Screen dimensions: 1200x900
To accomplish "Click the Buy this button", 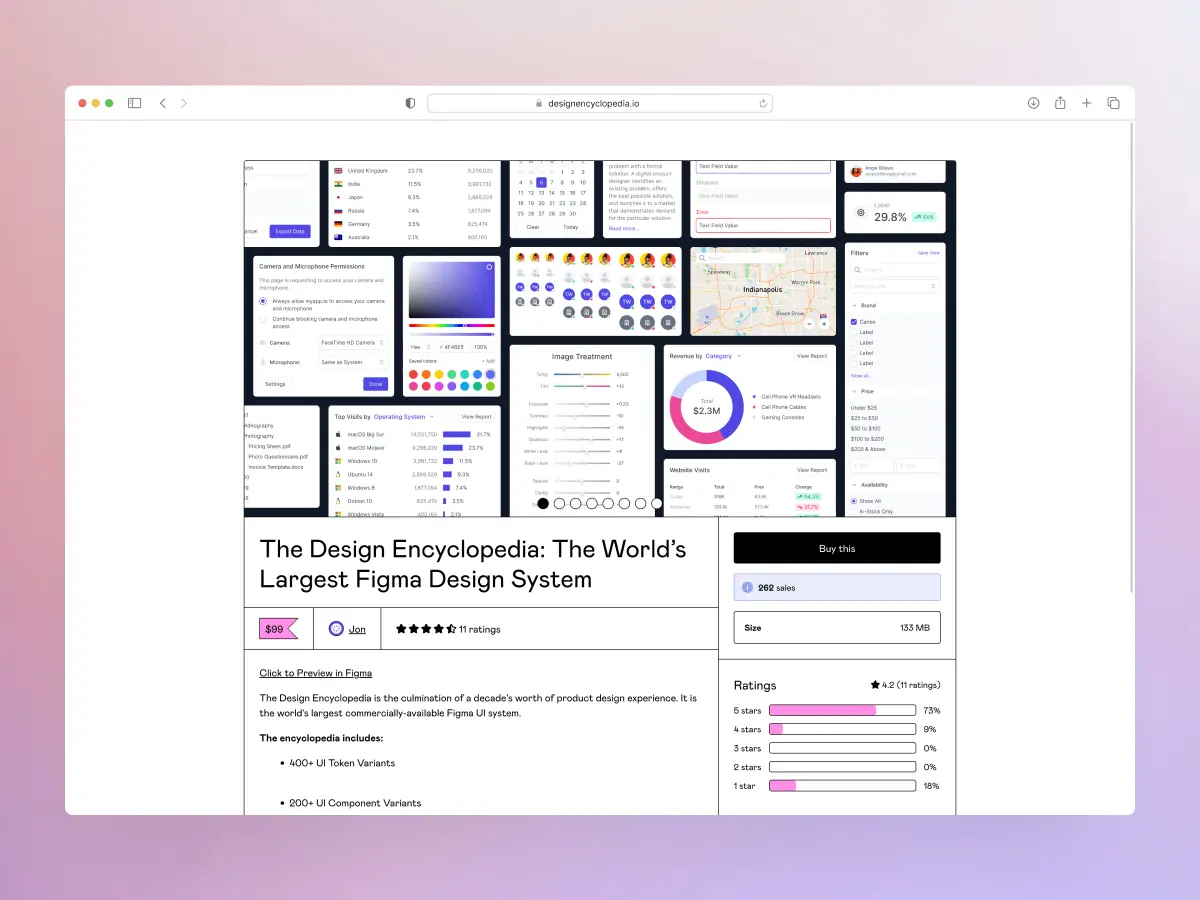I will [x=836, y=548].
